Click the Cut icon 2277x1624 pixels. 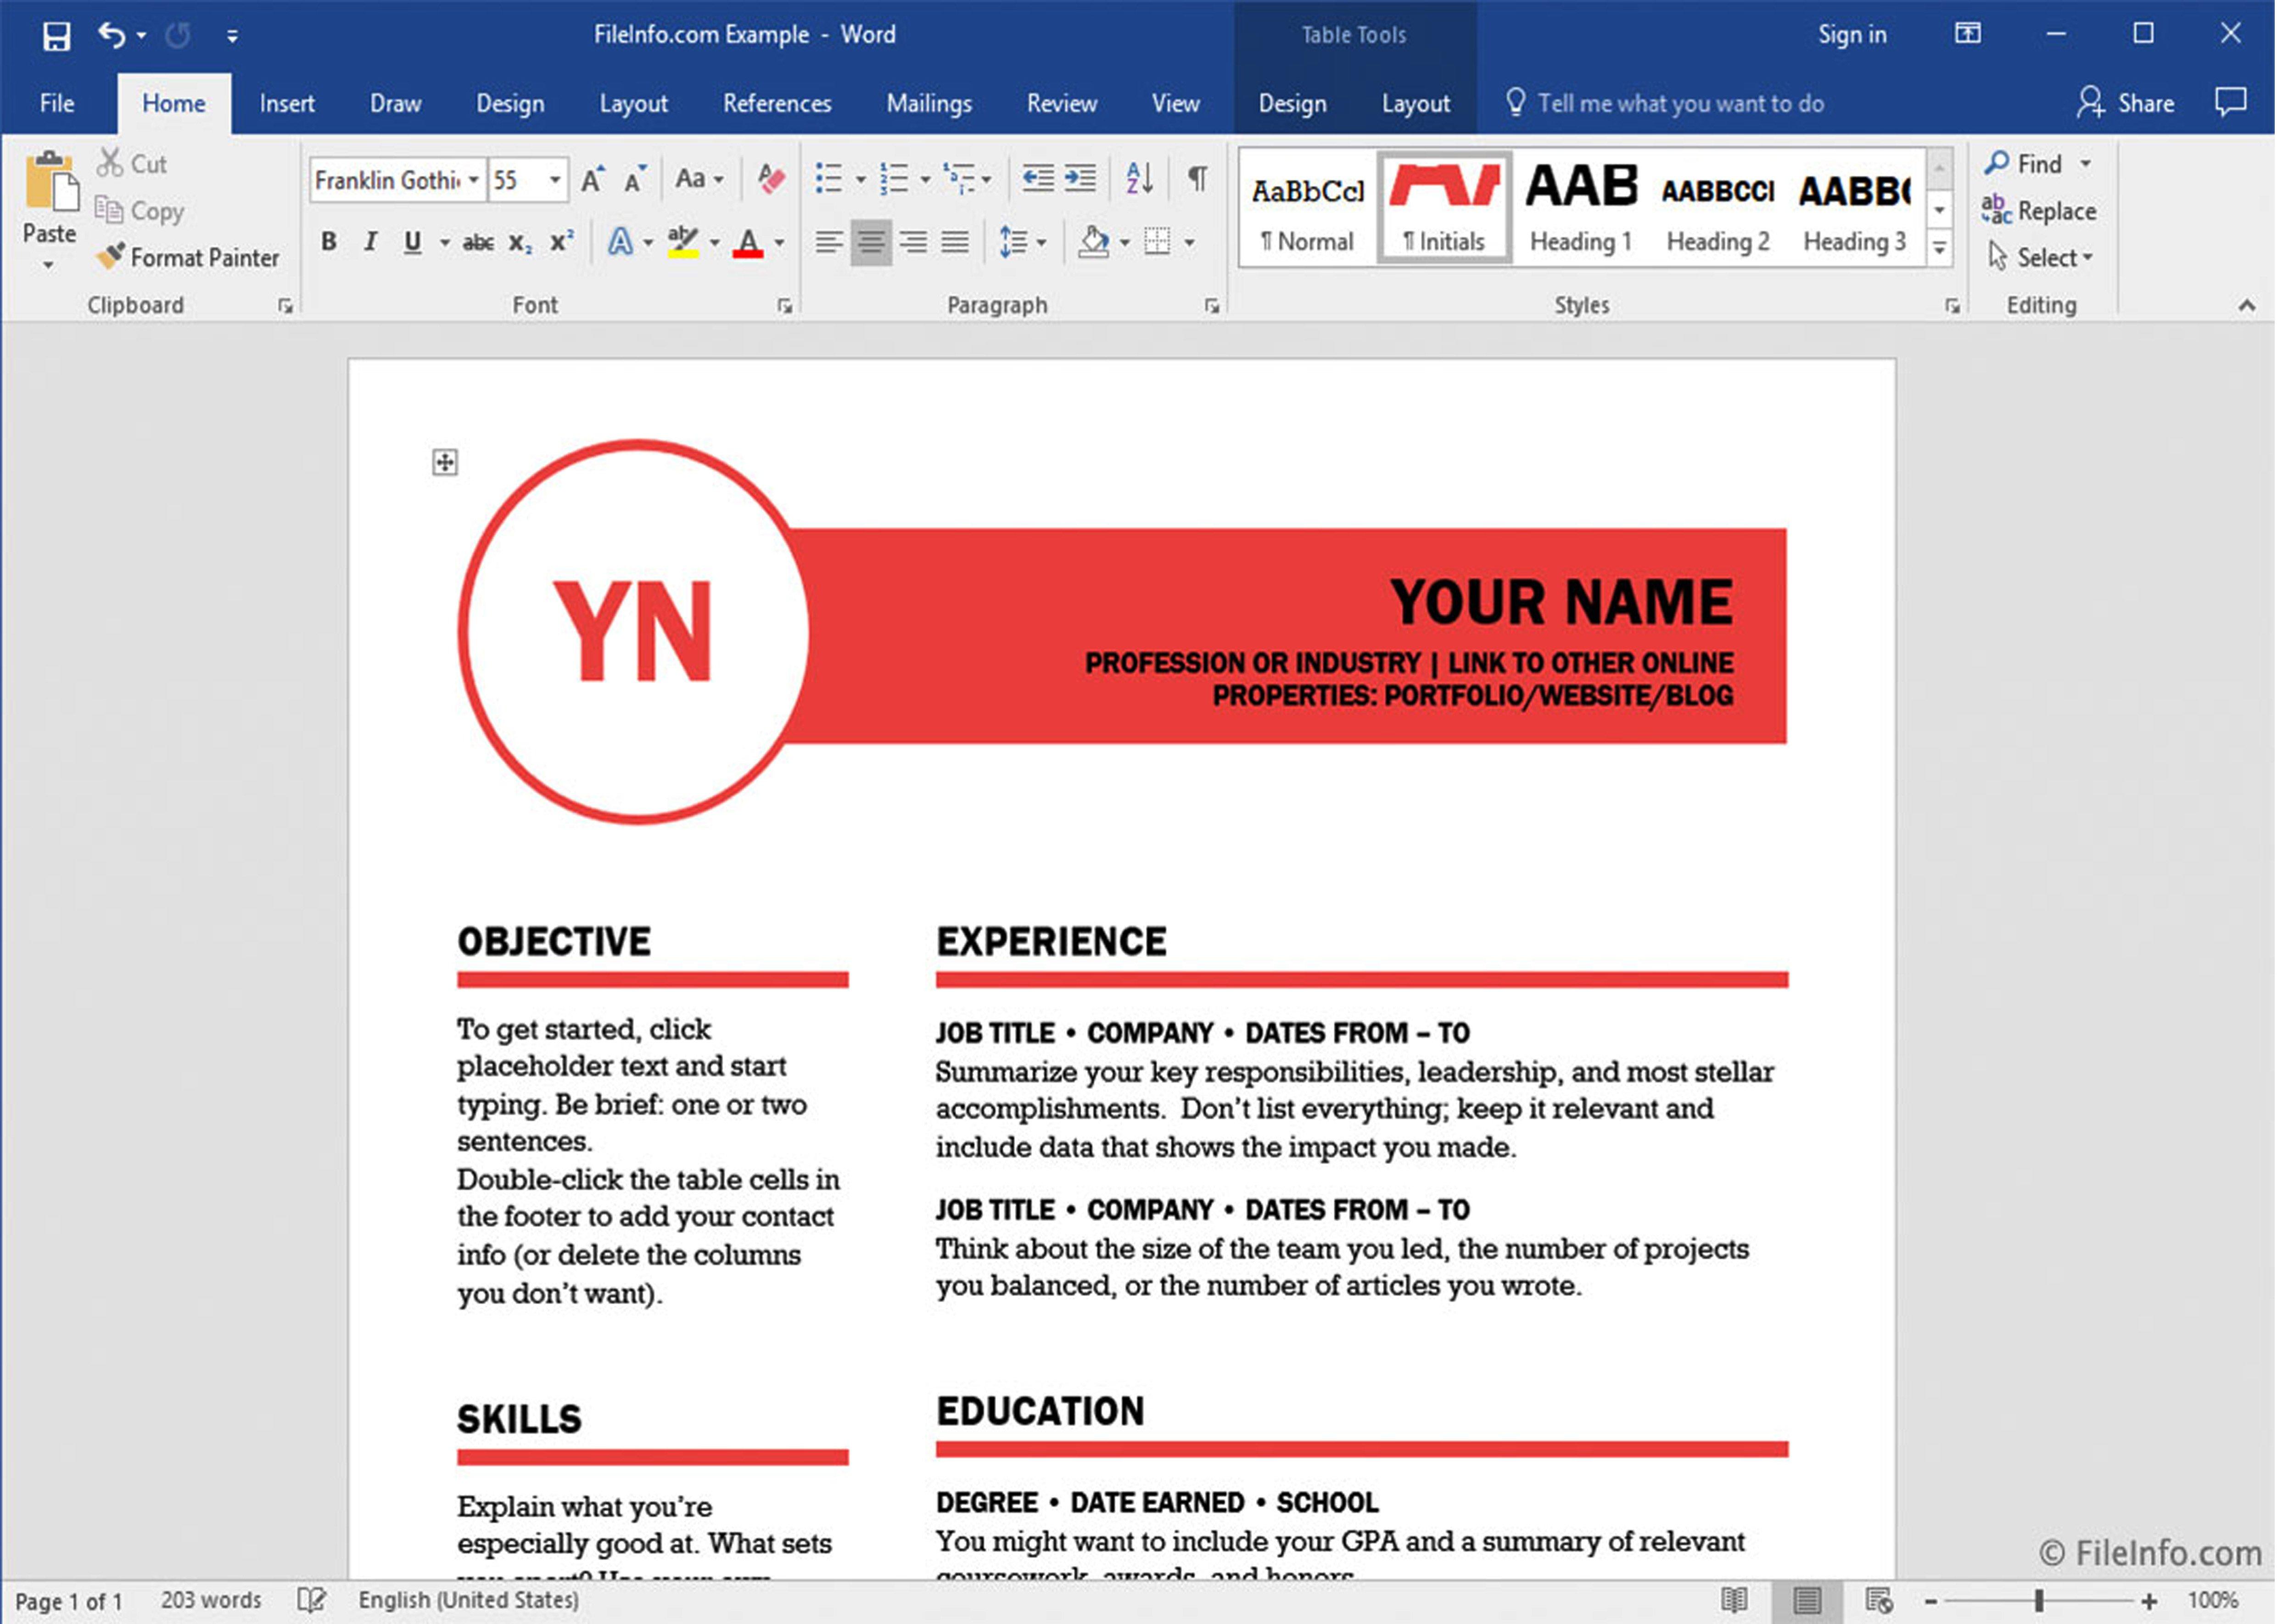[110, 162]
